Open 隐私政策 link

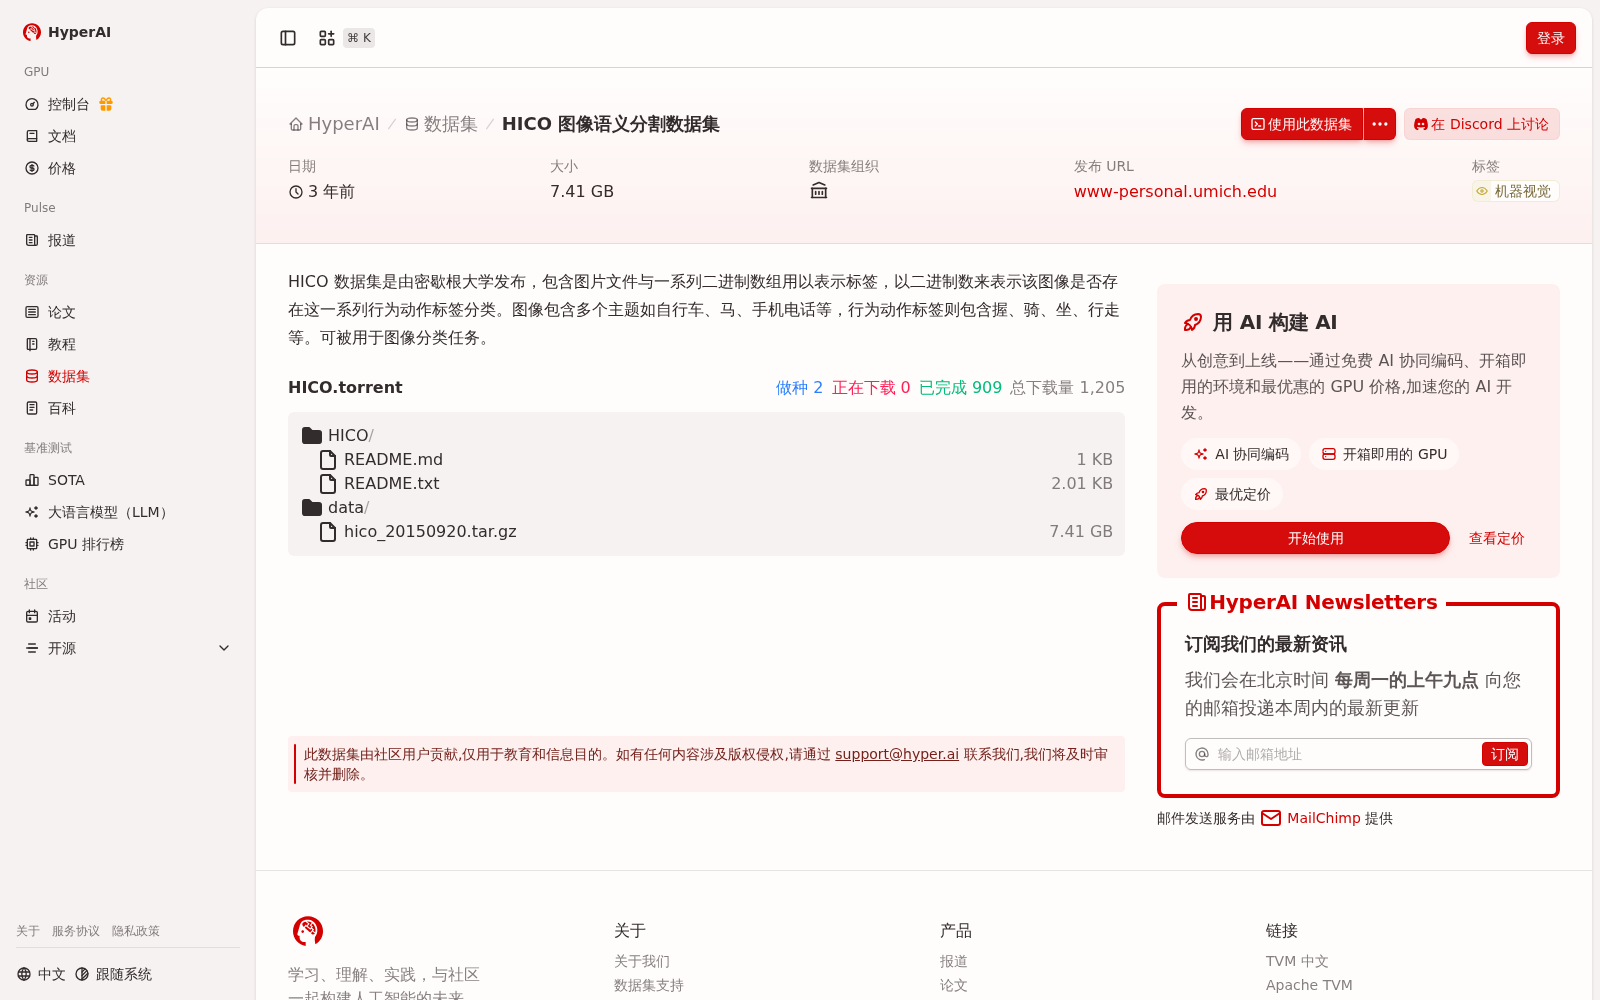[136, 931]
